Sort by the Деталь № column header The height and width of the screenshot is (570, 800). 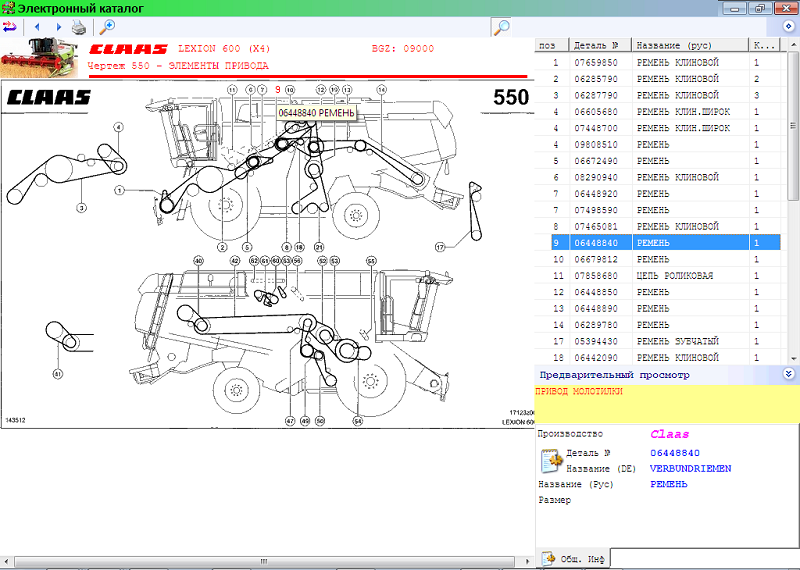[601, 45]
